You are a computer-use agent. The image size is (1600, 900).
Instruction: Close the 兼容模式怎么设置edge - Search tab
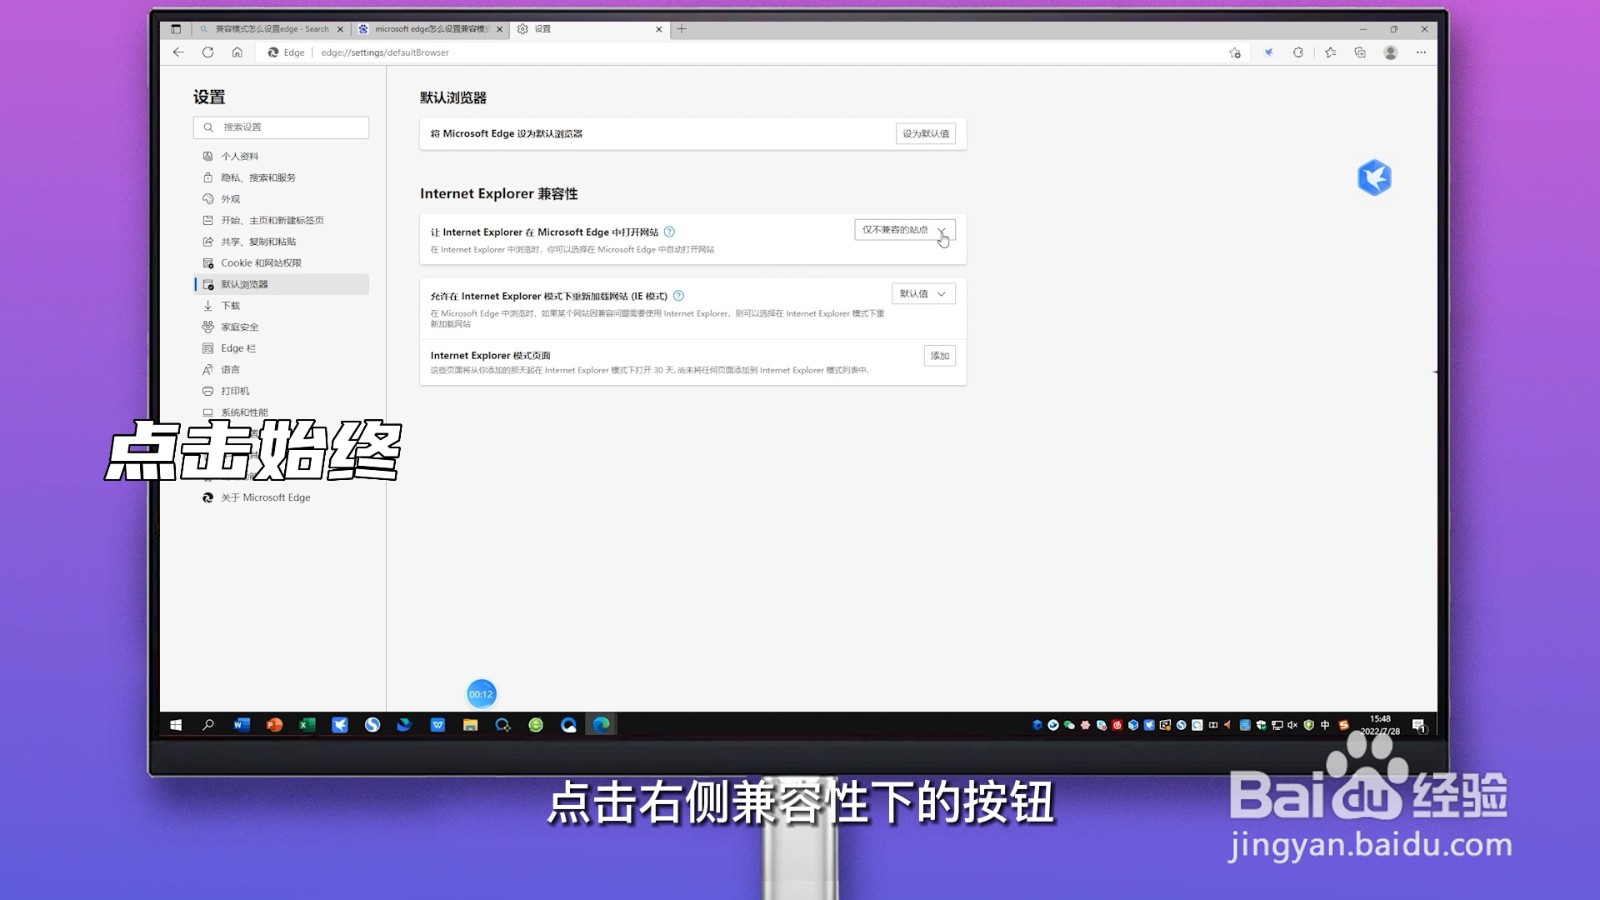(x=340, y=29)
